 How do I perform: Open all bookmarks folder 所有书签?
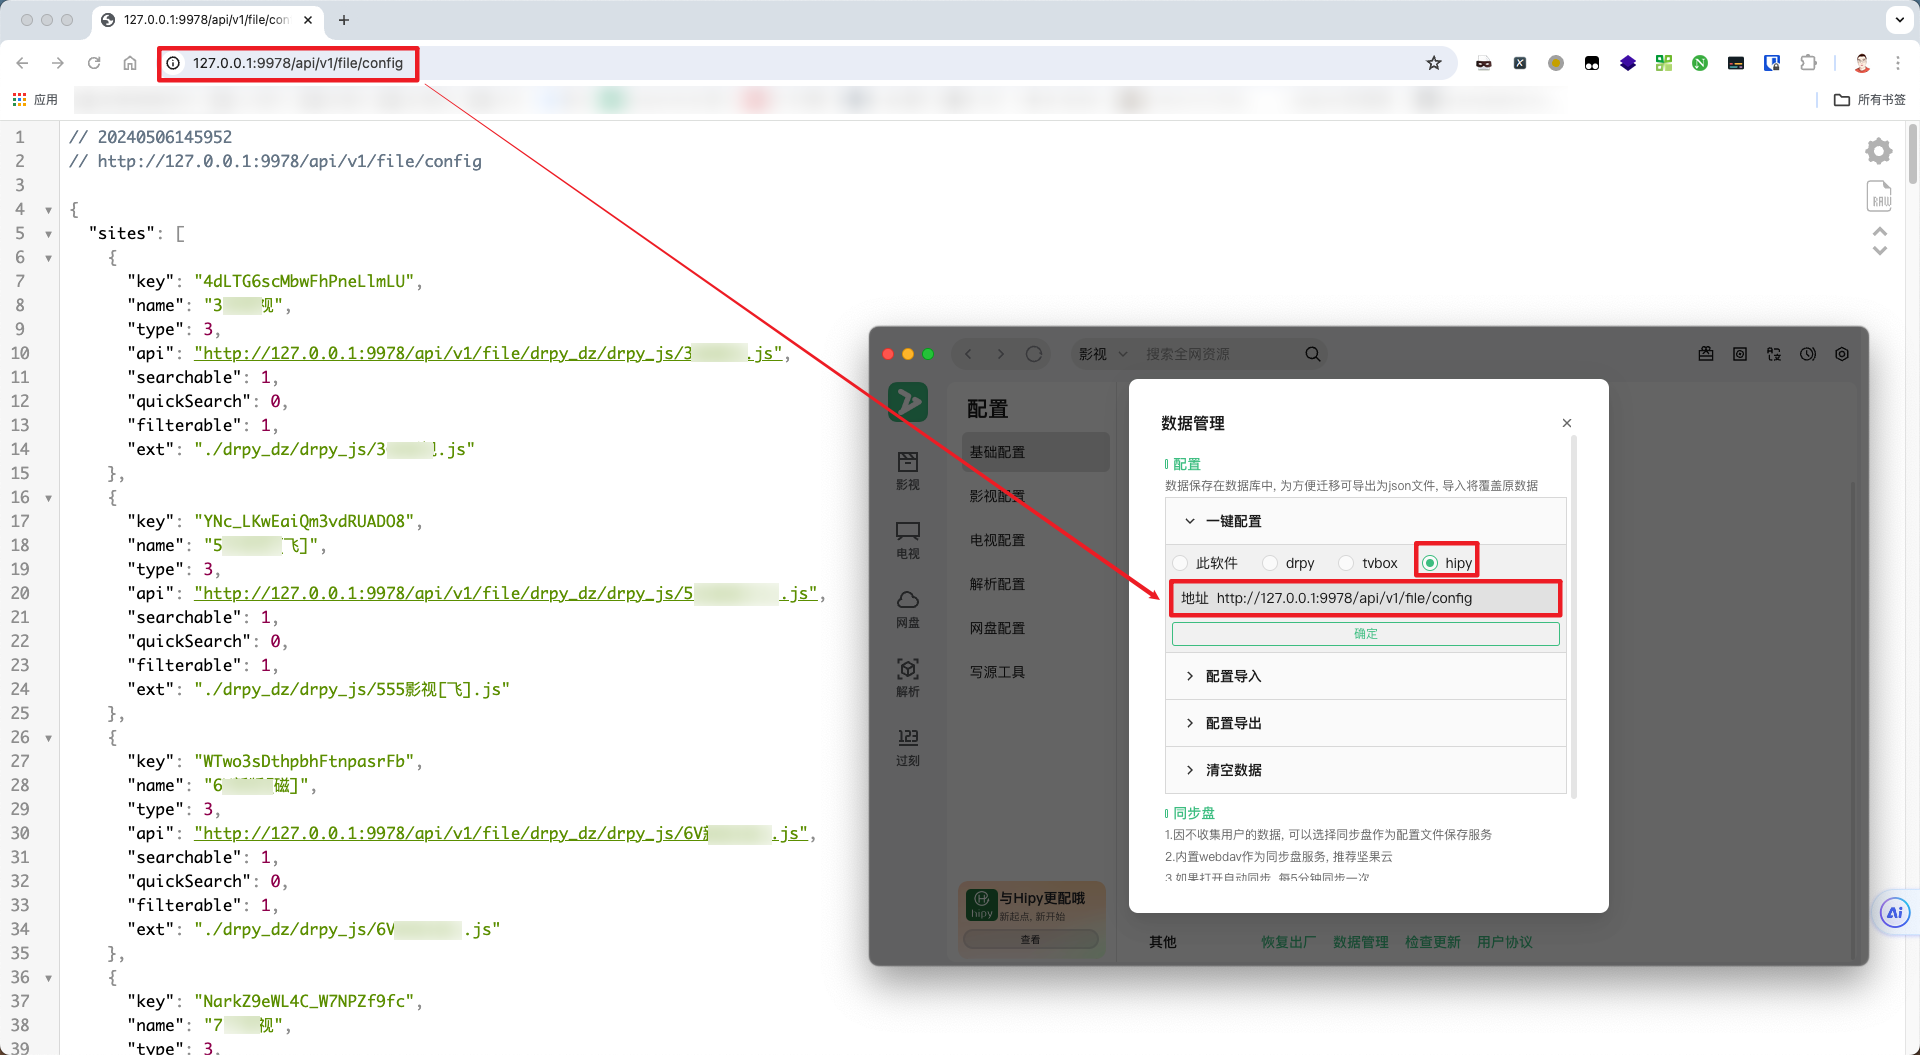point(1870,100)
